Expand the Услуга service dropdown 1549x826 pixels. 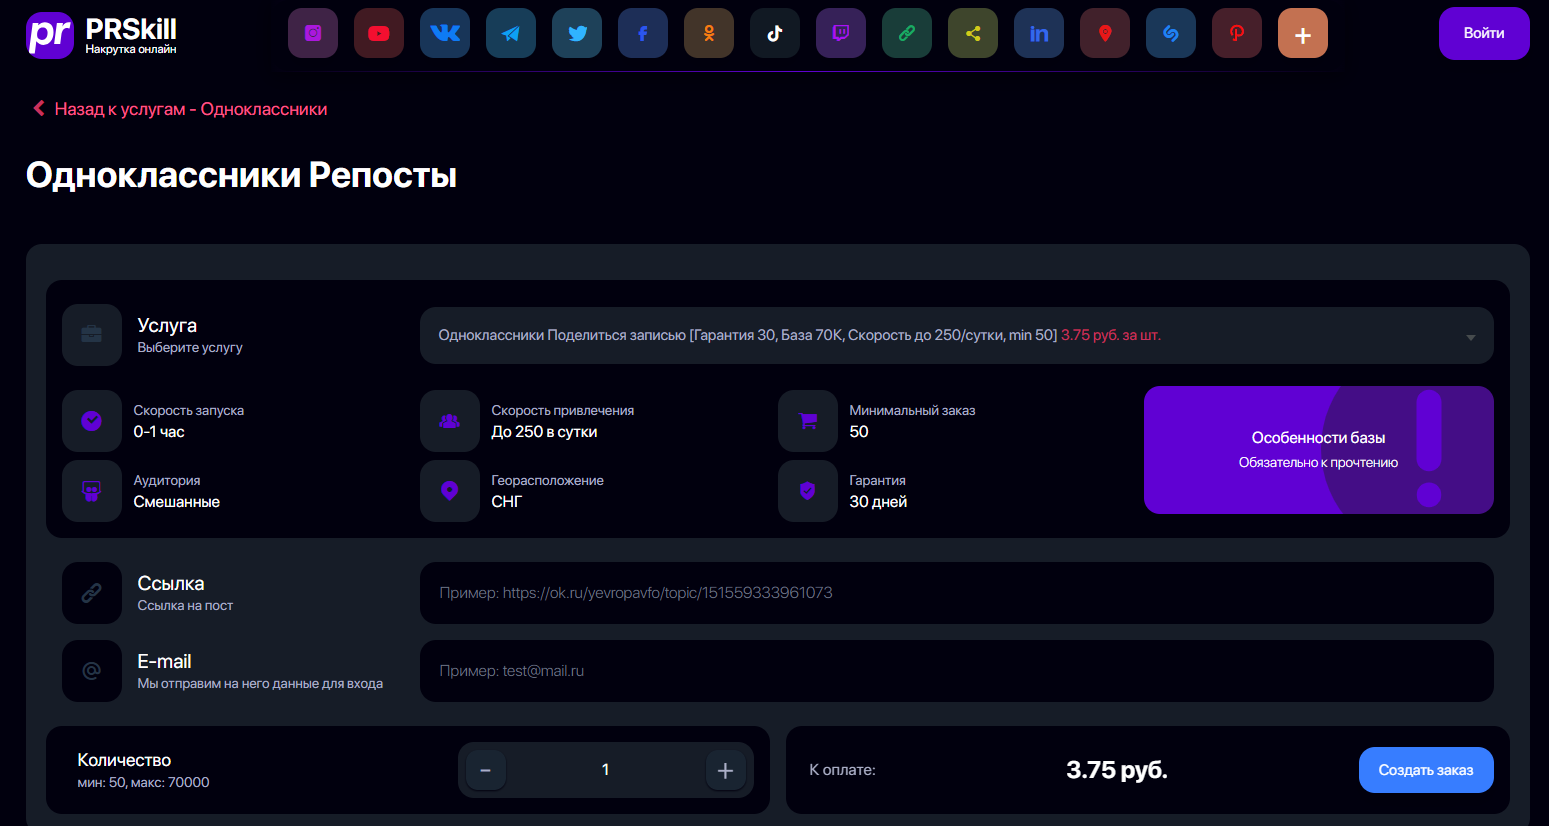[x=957, y=335]
